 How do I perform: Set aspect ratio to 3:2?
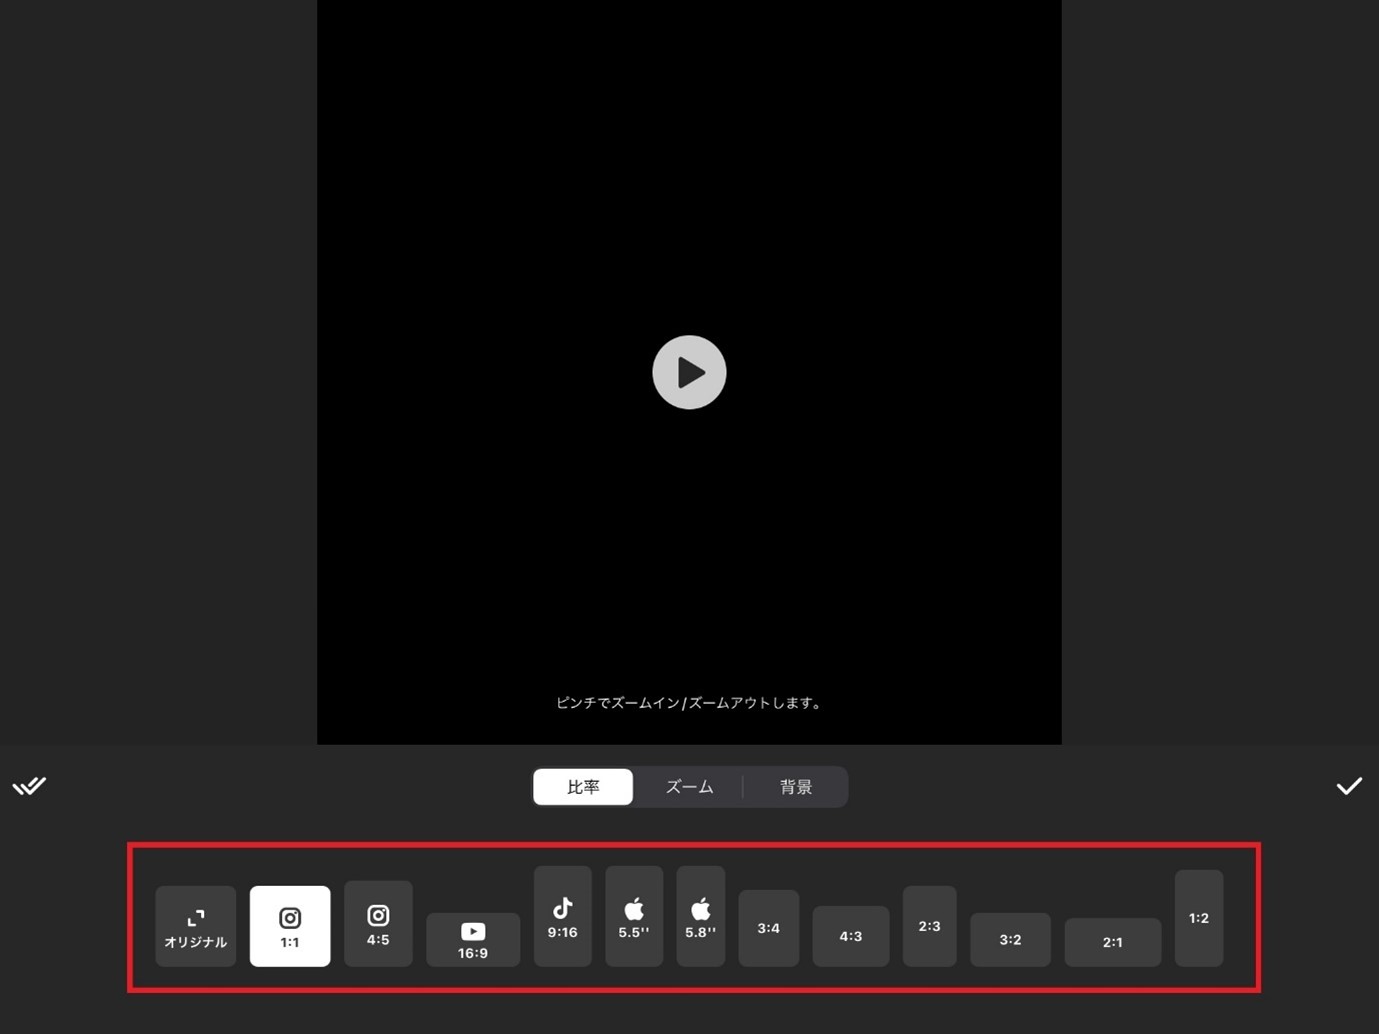[x=1010, y=940]
